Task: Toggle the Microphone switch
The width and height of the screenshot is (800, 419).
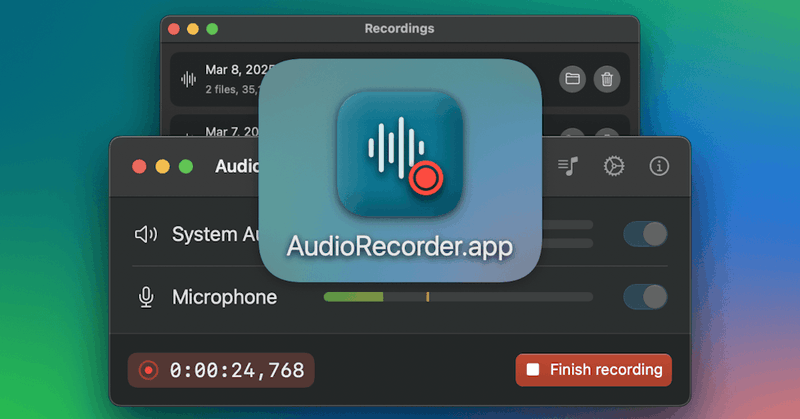Action: [x=645, y=297]
